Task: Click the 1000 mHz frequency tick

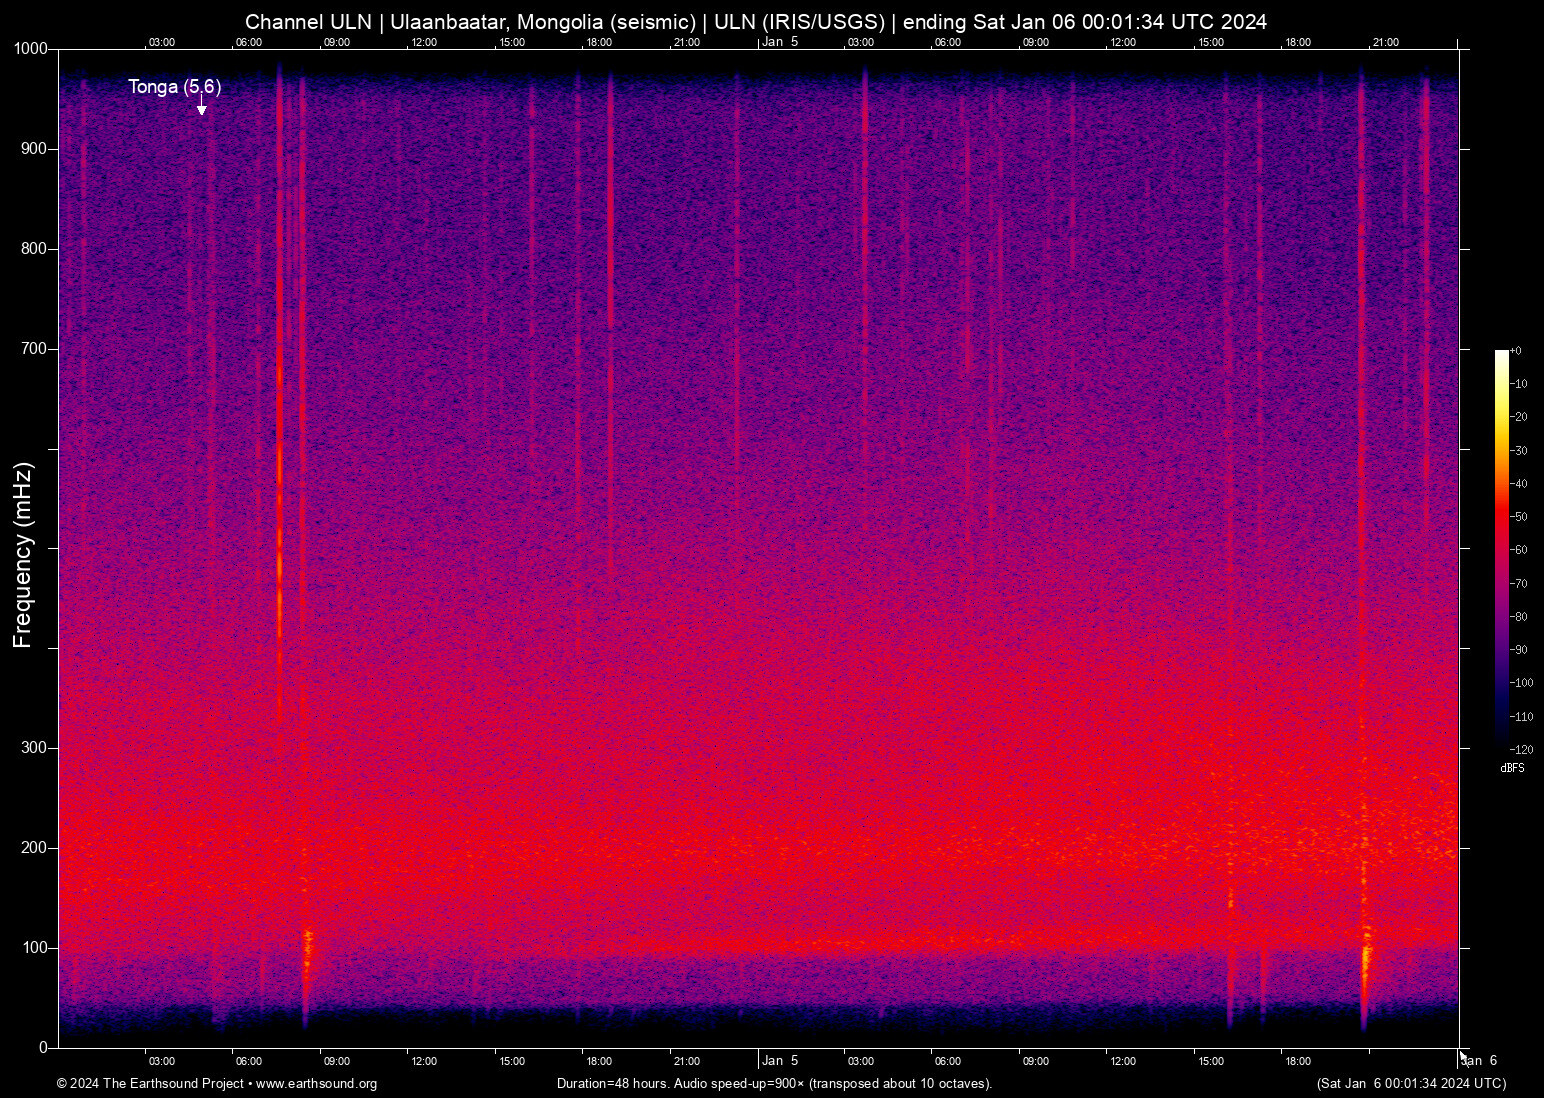Action: point(30,46)
